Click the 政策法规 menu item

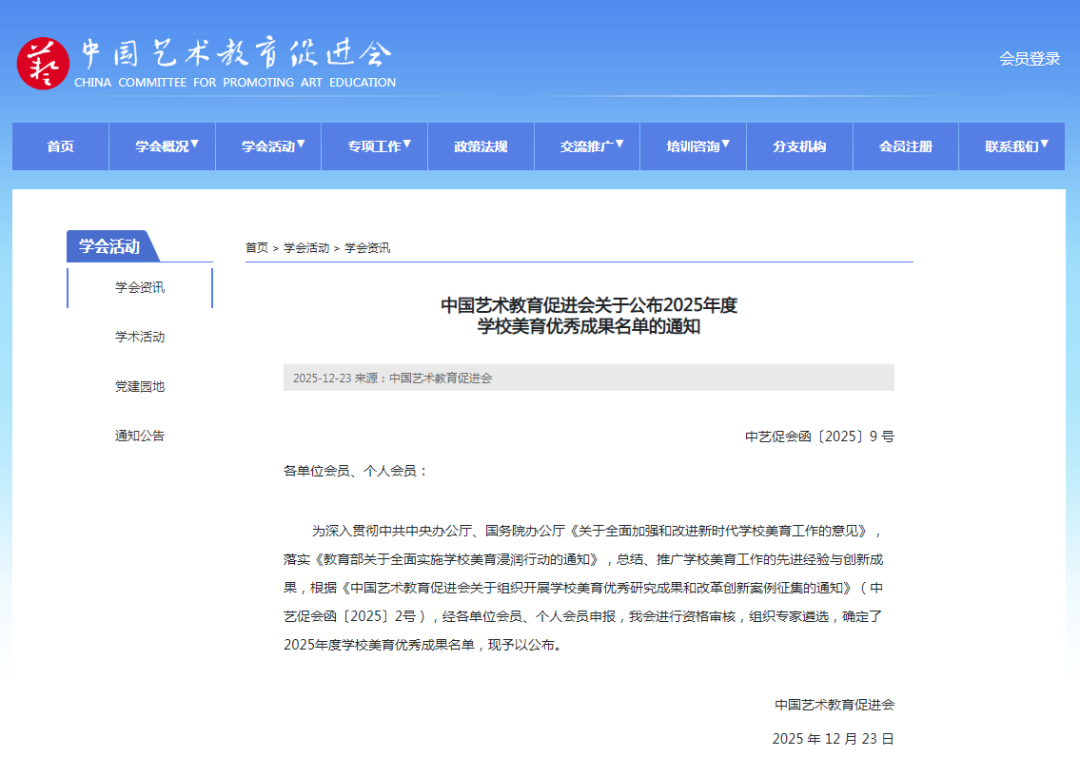point(481,146)
